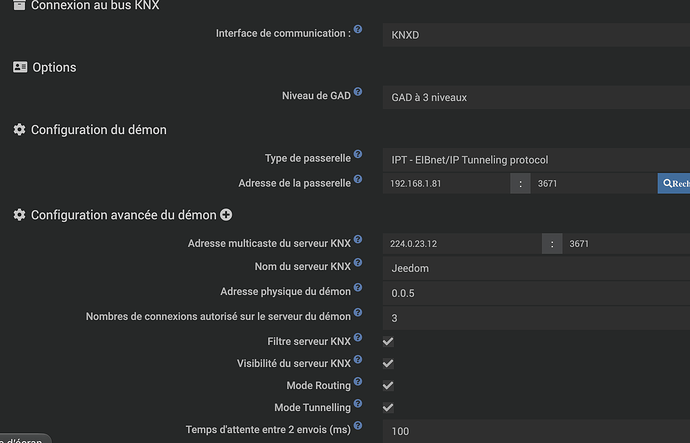The height and width of the screenshot is (443, 690).
Task: Open help icon for Interface de communication
Action: pos(358,29)
